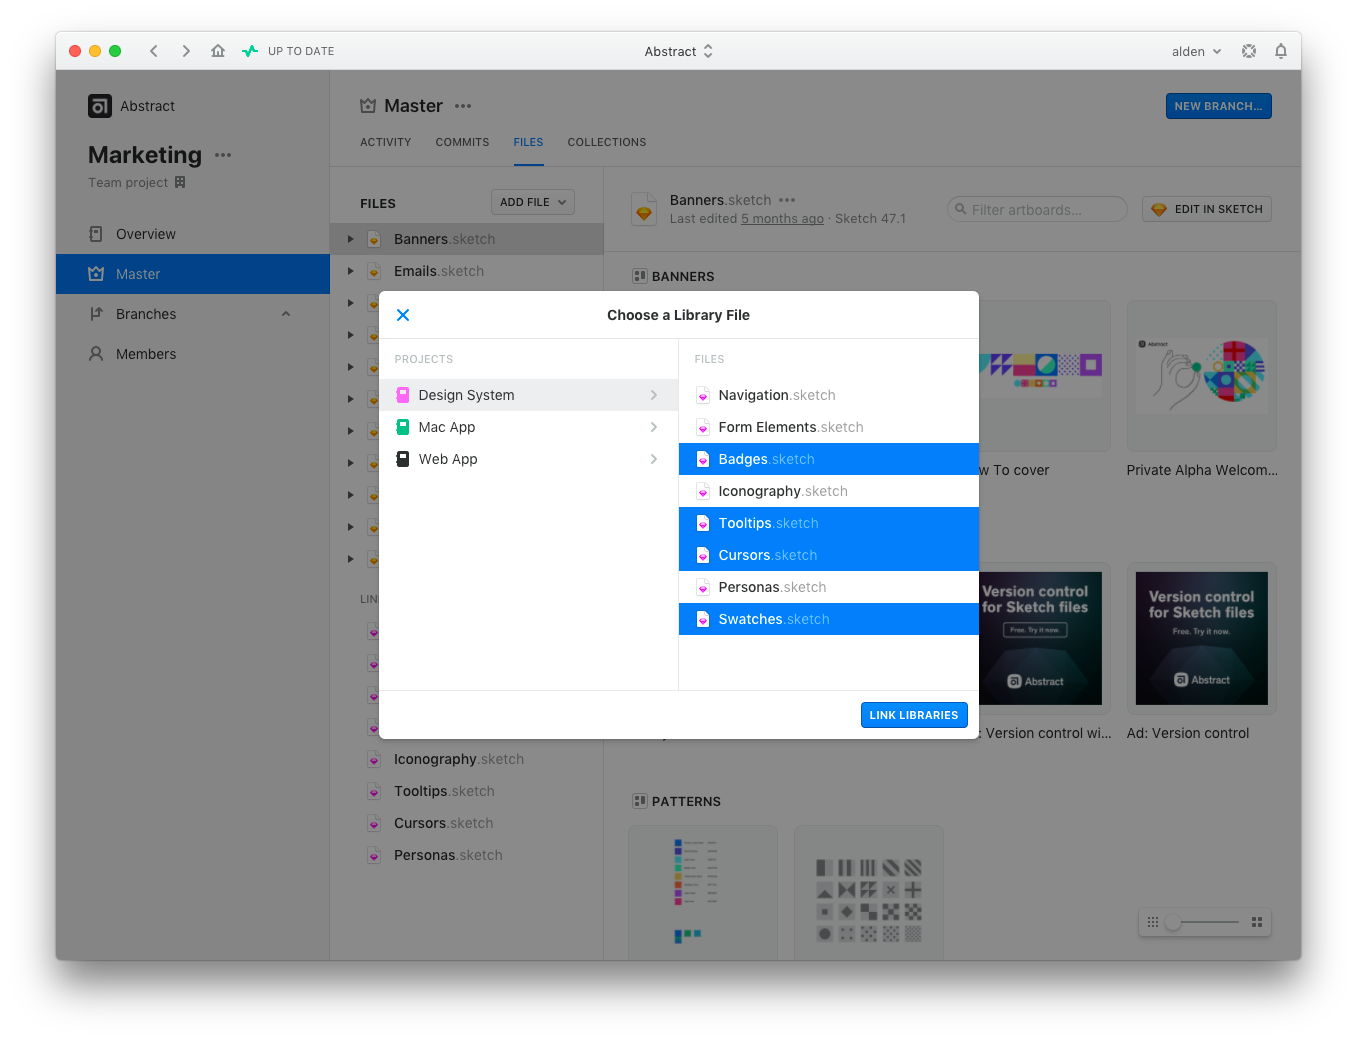Close the Choose a Library File dialog

coord(403,315)
